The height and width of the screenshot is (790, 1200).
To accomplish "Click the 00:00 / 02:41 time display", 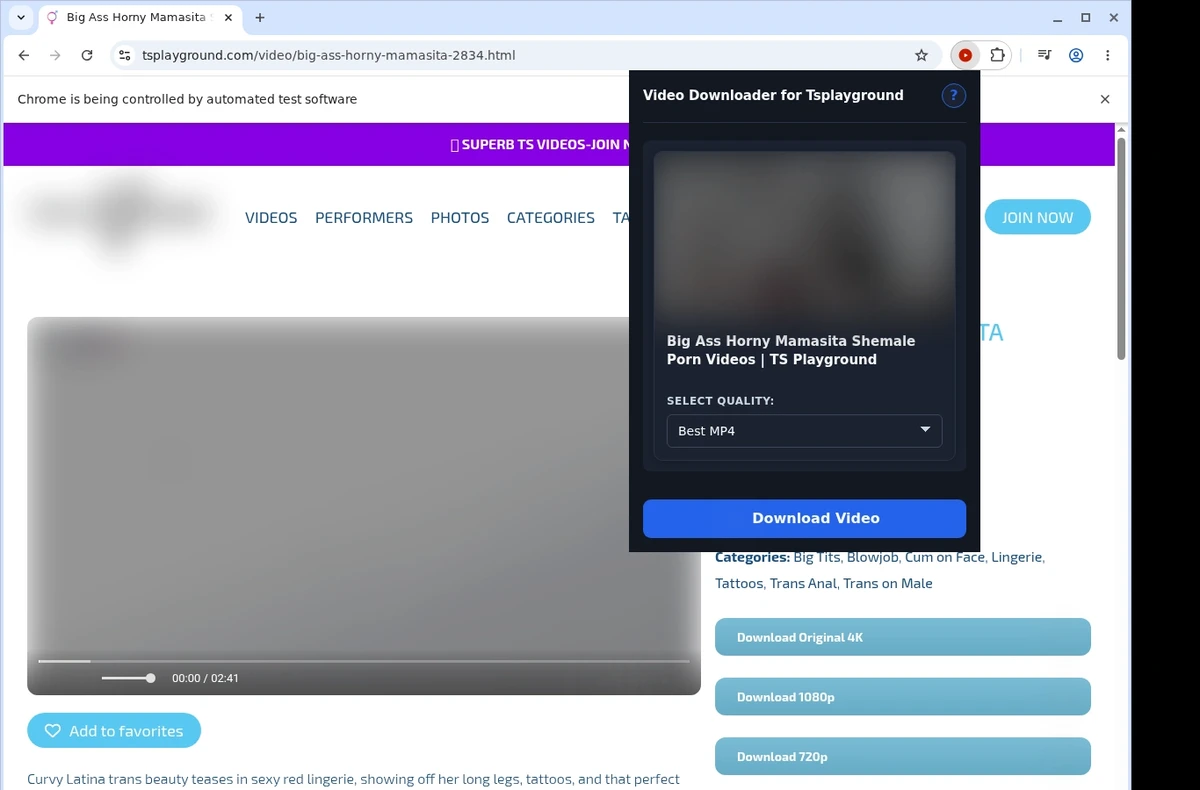I will [x=205, y=678].
